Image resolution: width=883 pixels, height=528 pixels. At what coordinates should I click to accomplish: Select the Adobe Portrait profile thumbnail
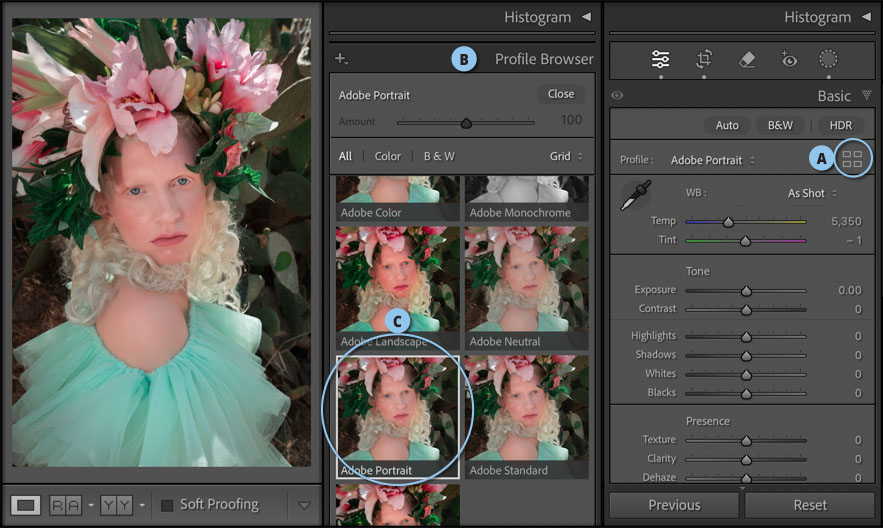coord(398,417)
